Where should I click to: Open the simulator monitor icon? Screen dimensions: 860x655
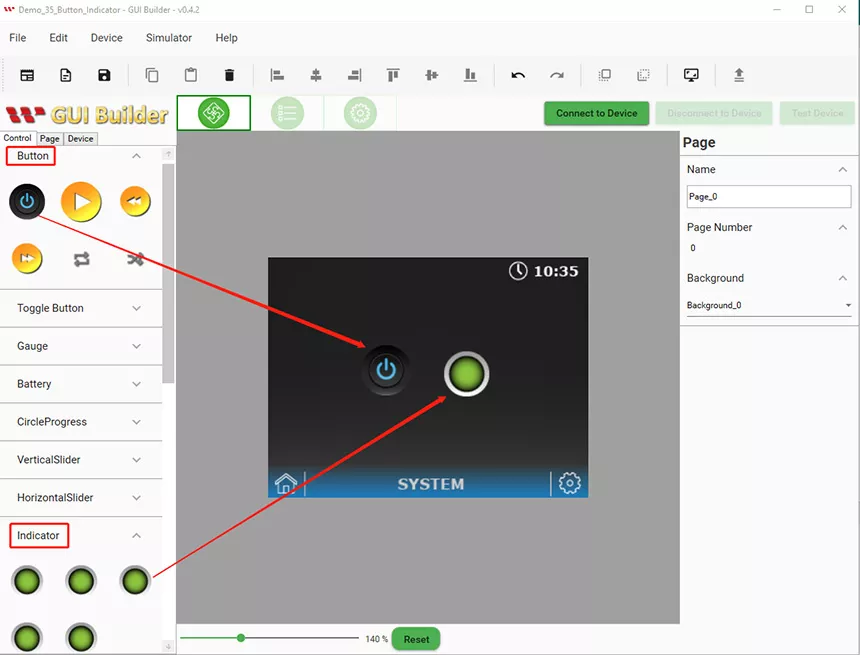691,75
